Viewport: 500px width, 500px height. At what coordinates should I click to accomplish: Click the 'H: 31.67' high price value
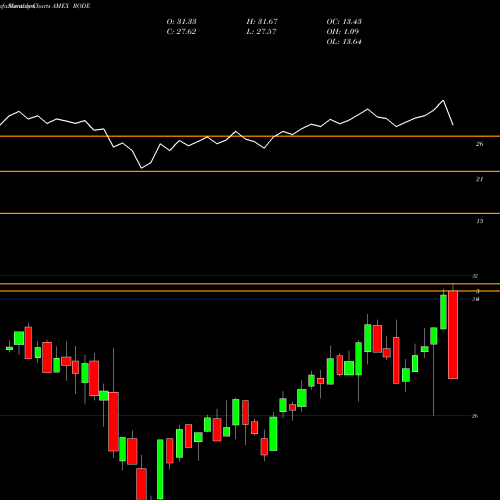coord(262,22)
